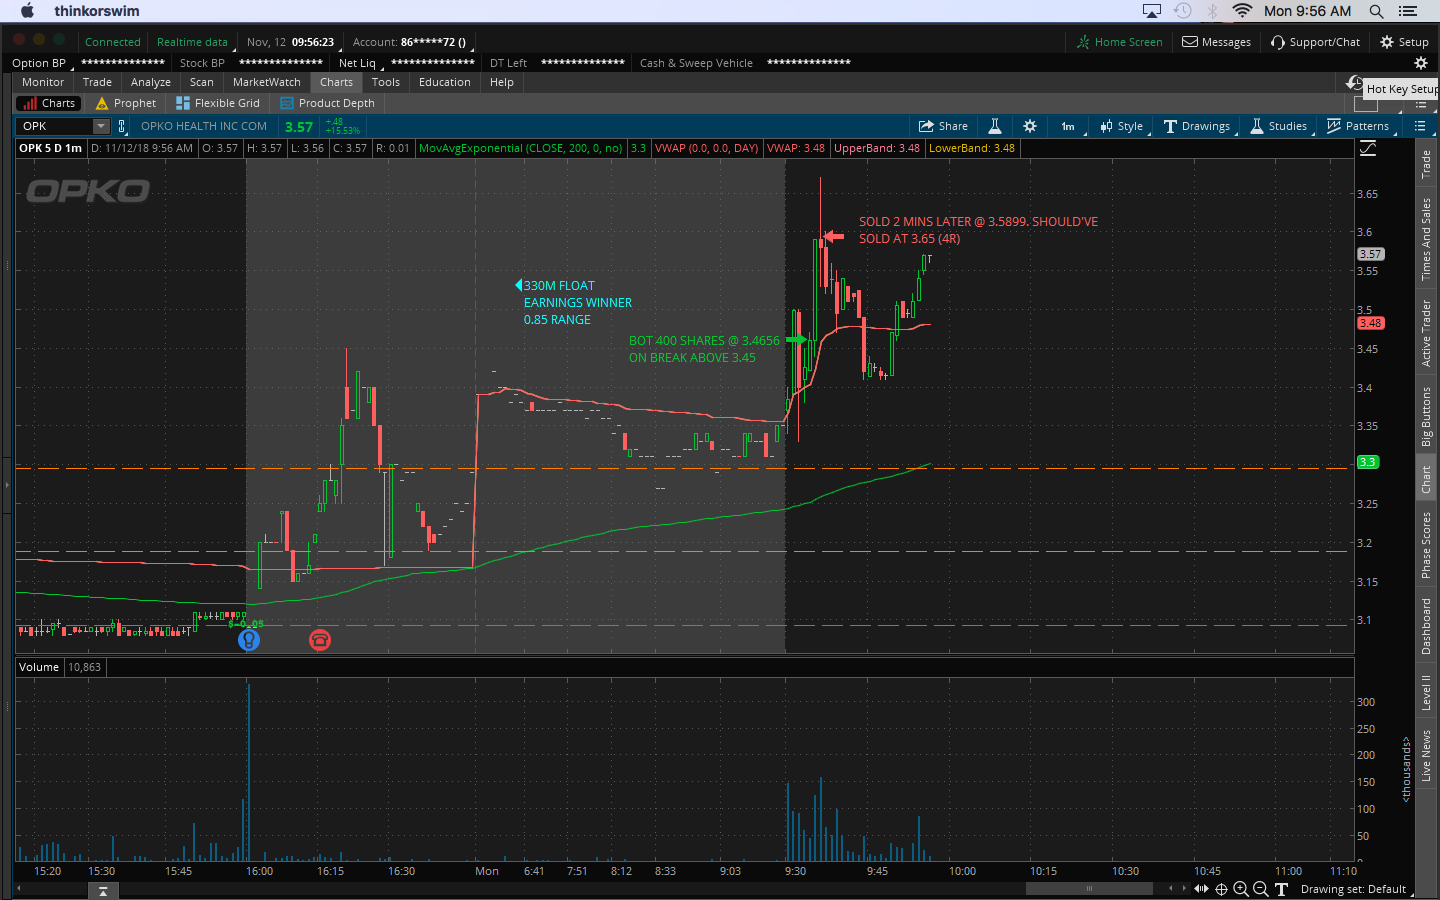Open the Phase Scores side tab

pyautogui.click(x=1427, y=545)
